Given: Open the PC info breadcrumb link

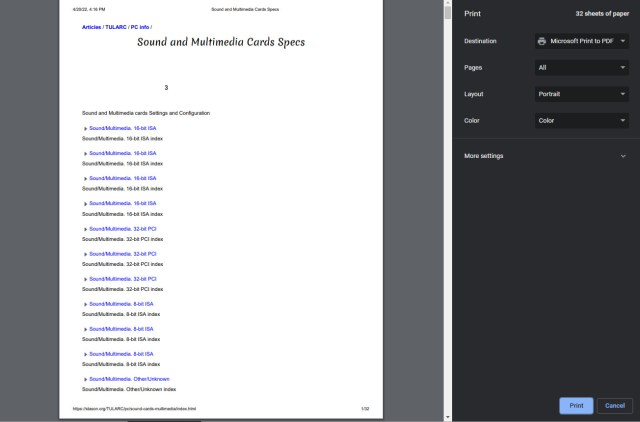Looking at the screenshot, I should [x=140, y=27].
